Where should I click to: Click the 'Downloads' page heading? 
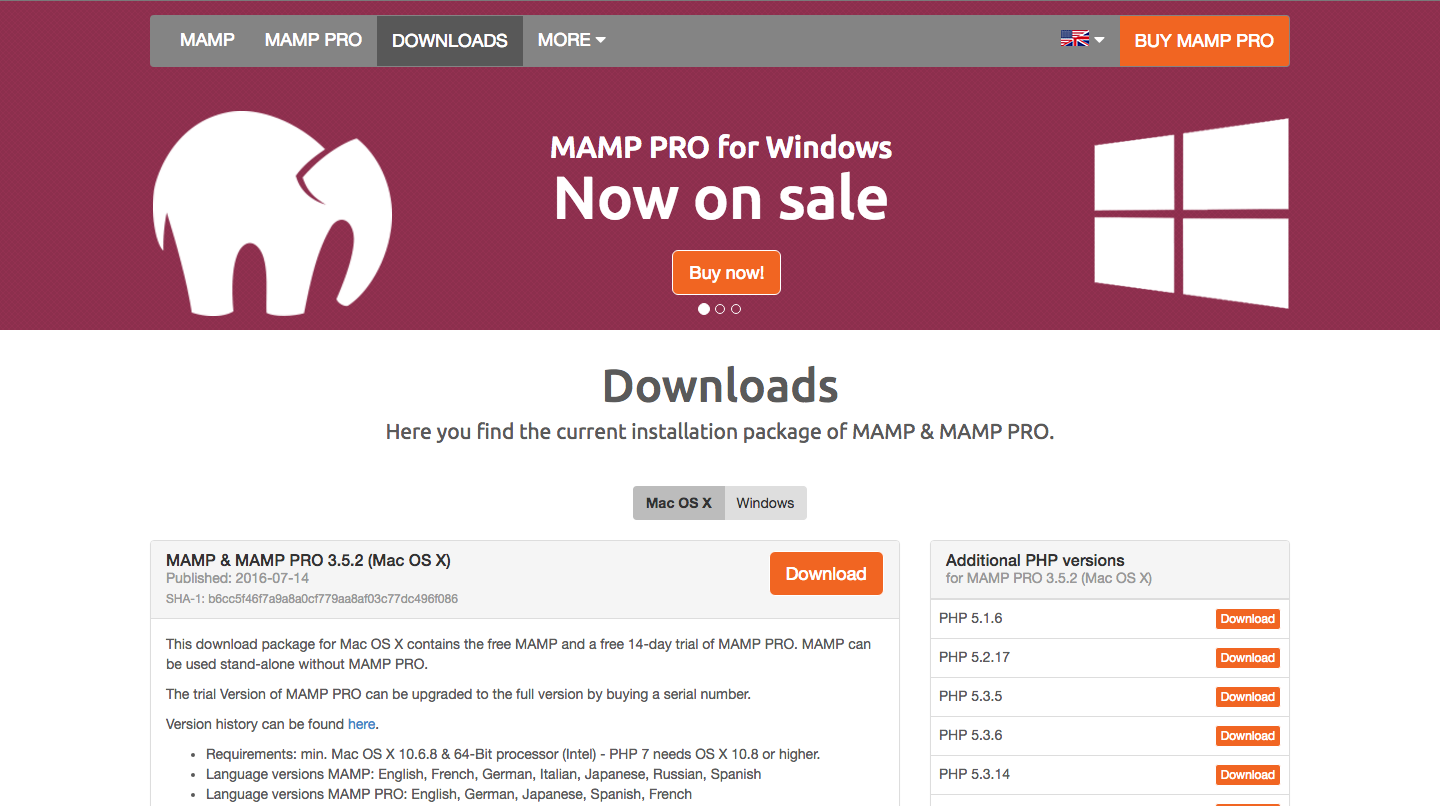tap(720, 386)
